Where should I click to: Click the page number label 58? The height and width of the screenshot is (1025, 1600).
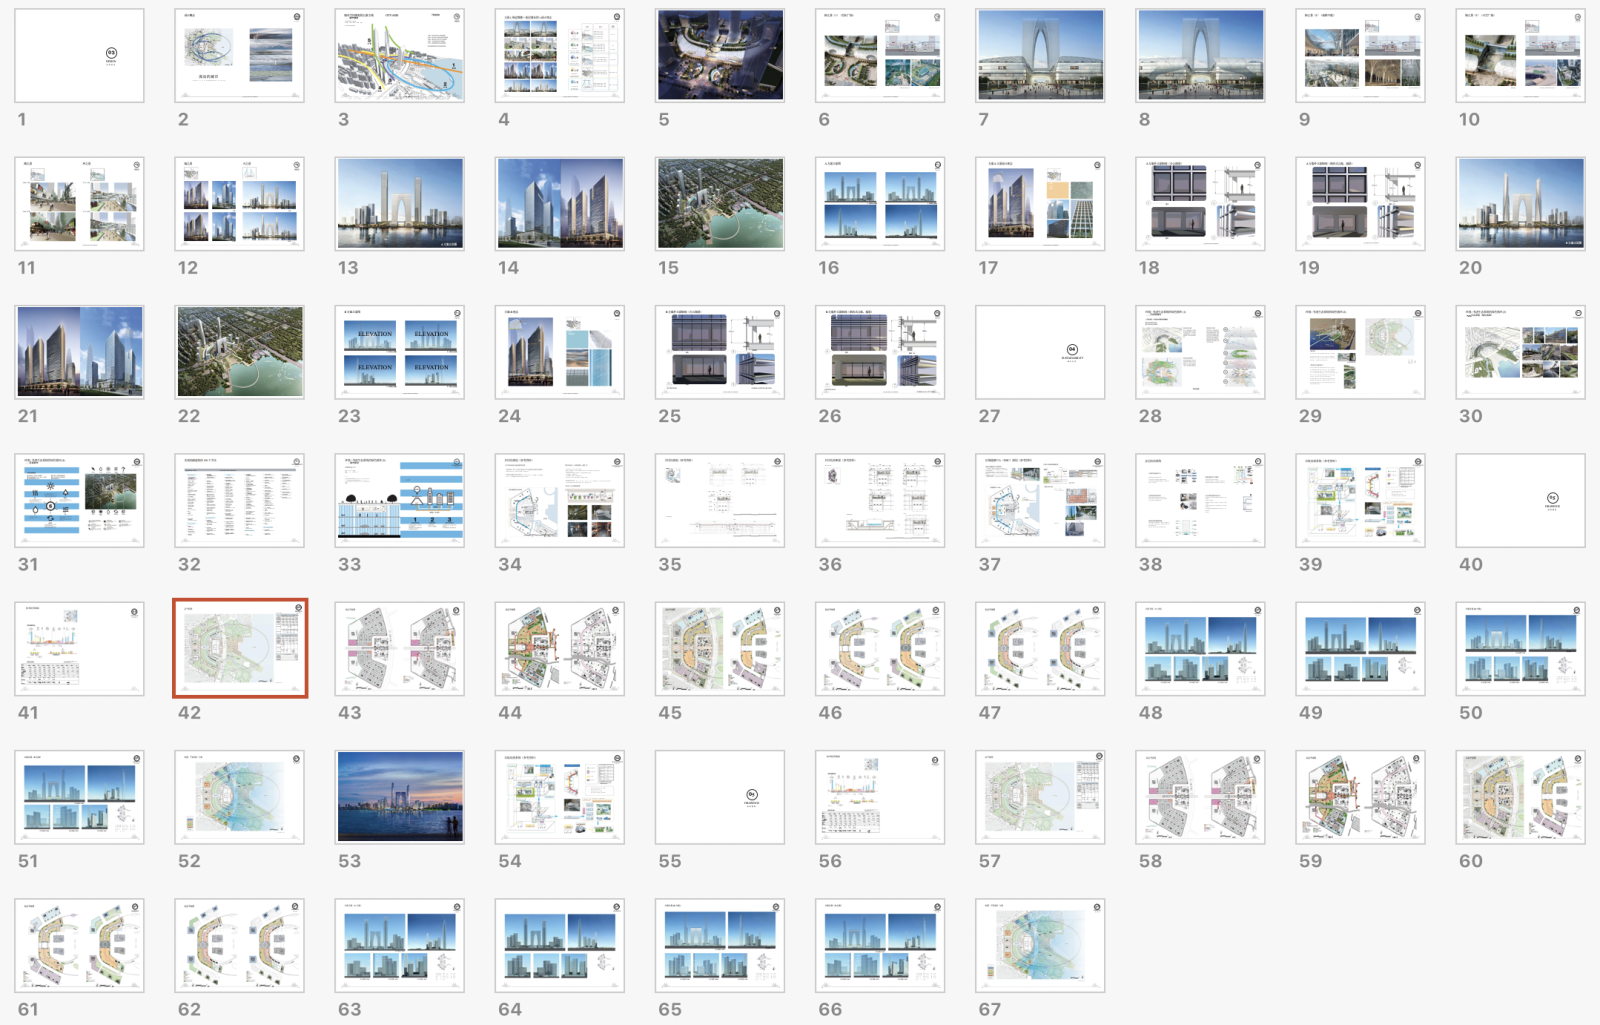[1150, 861]
